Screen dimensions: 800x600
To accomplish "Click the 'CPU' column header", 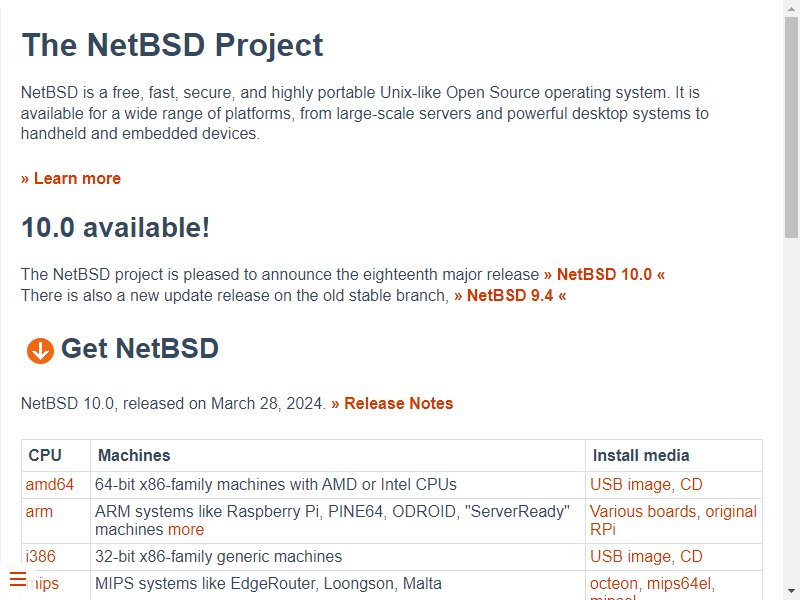I will point(45,455).
